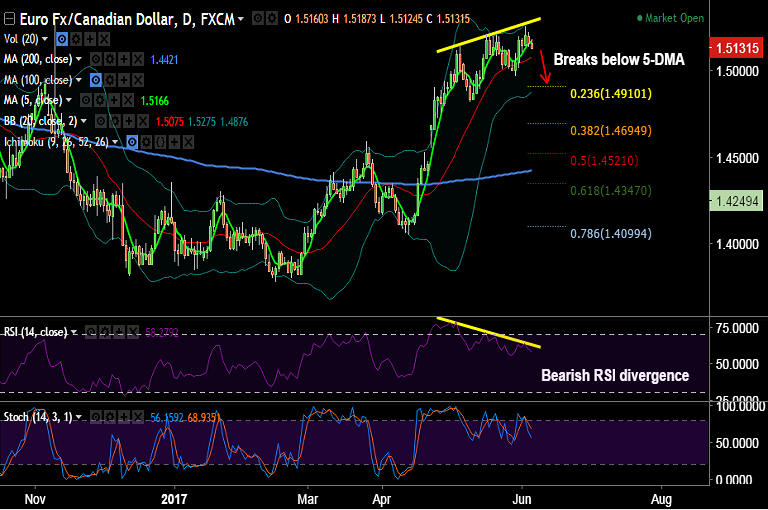Remove the Vol (20) indicator with X
The height and width of the screenshot is (510, 768).
click(x=104, y=39)
